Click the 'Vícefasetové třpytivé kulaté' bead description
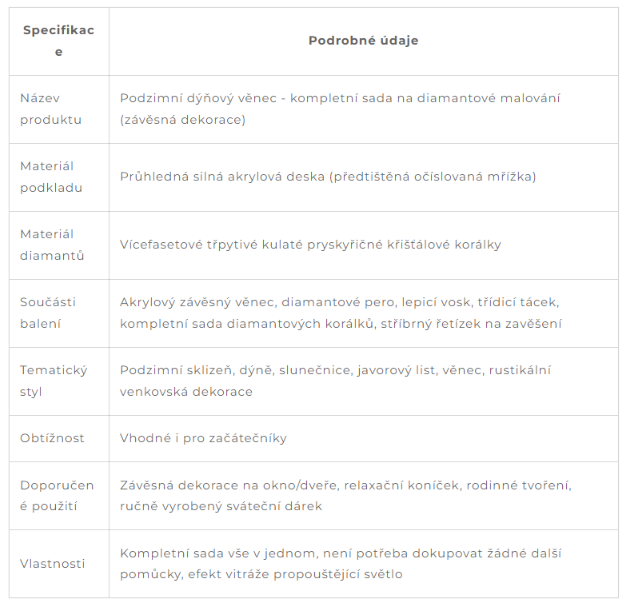This screenshot has width=627, height=606. pos(212,245)
